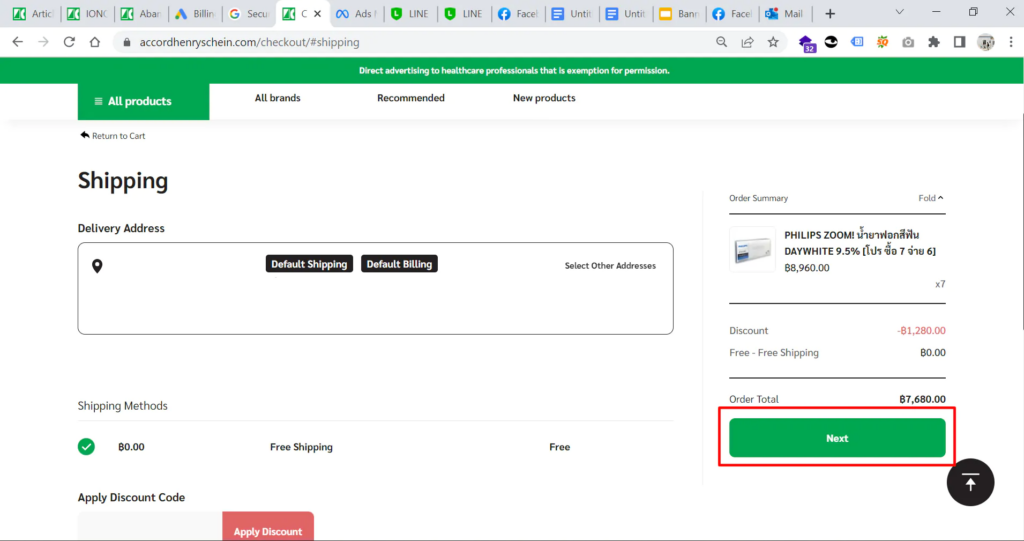Reload the checkout page
Screen dimensions: 1024x541
pos(69,42)
